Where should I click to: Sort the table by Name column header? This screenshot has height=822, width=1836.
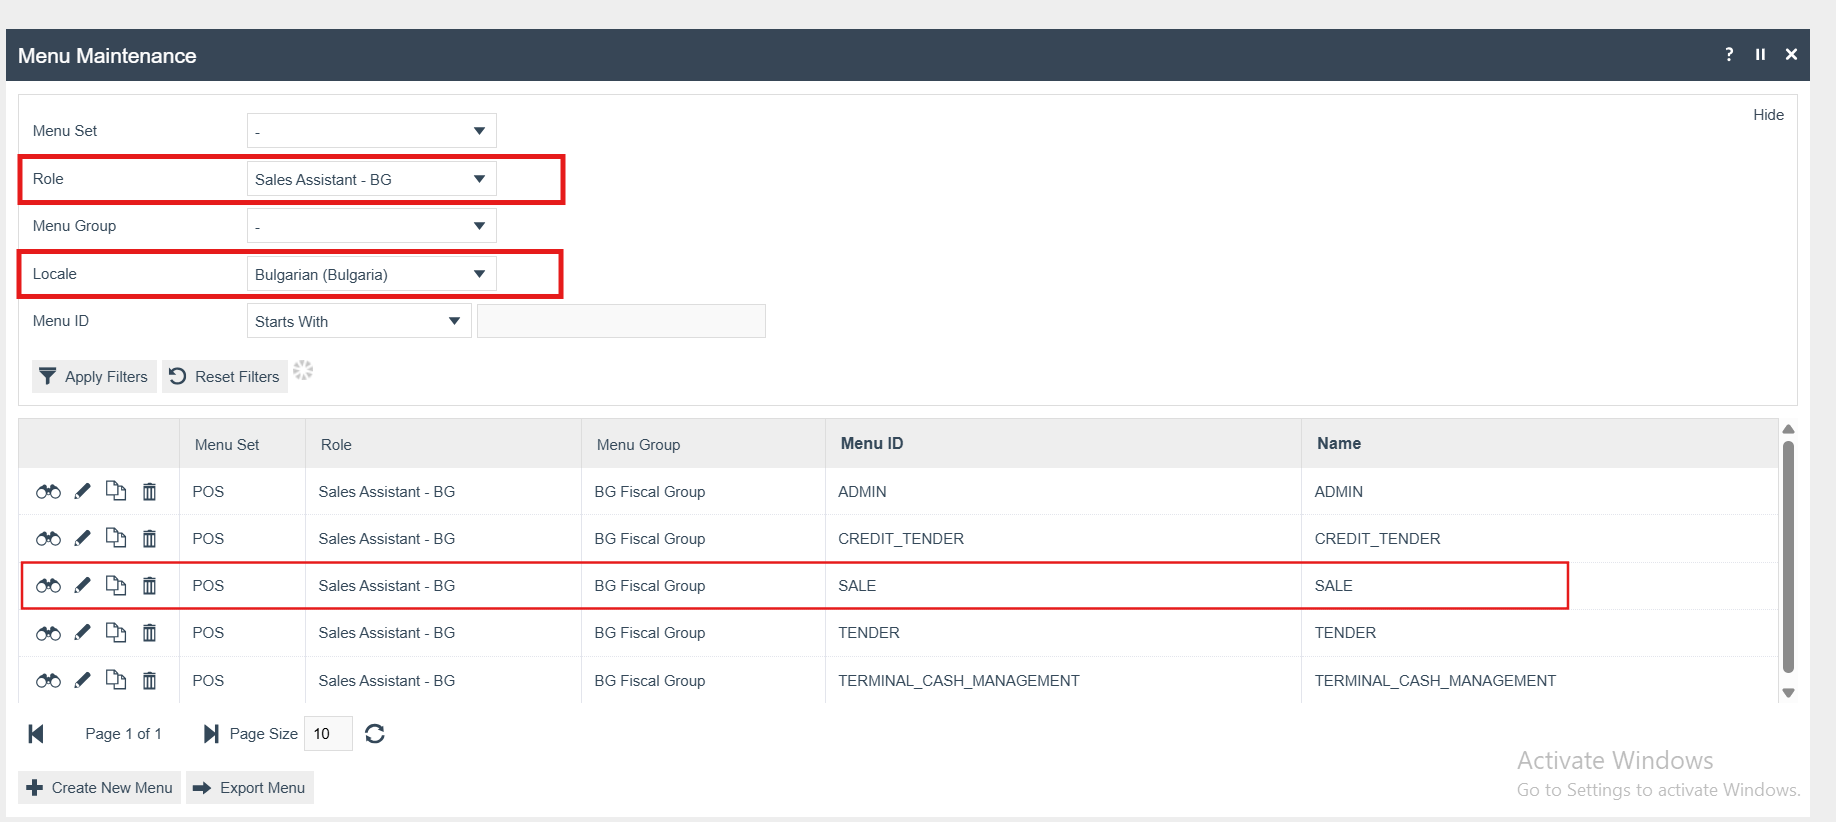tap(1338, 444)
